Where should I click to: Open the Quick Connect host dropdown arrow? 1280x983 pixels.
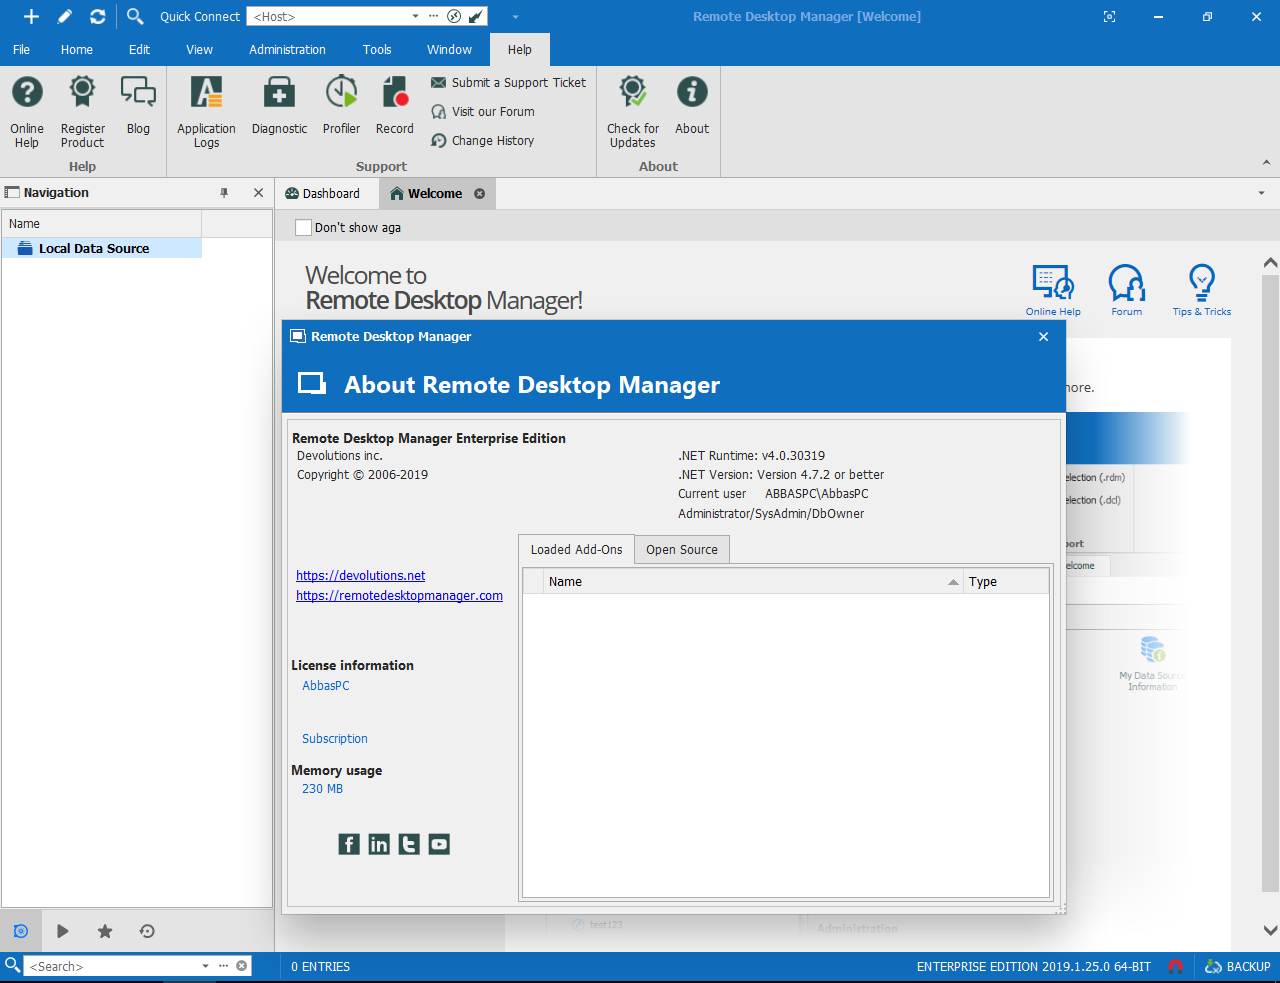pyautogui.click(x=416, y=16)
